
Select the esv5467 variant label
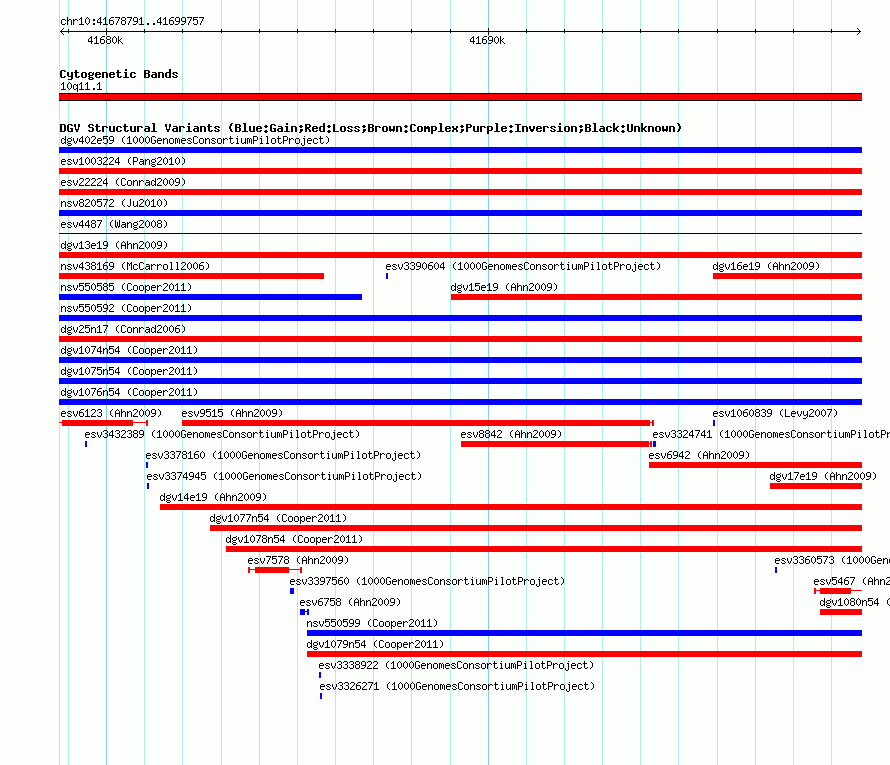[851, 581]
